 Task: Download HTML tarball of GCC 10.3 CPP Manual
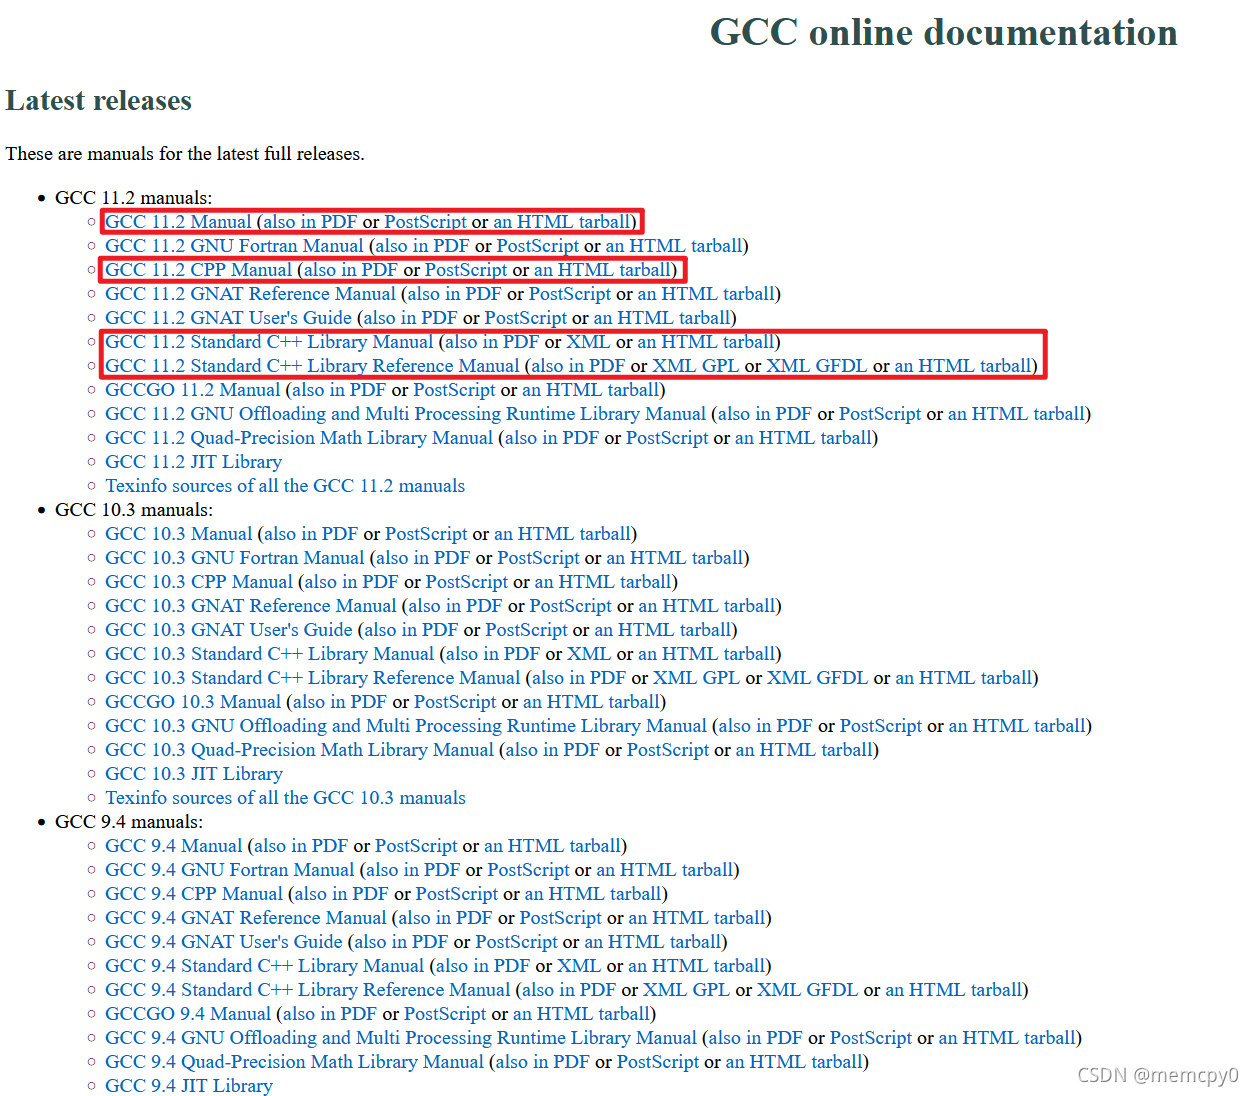pyautogui.click(x=604, y=582)
